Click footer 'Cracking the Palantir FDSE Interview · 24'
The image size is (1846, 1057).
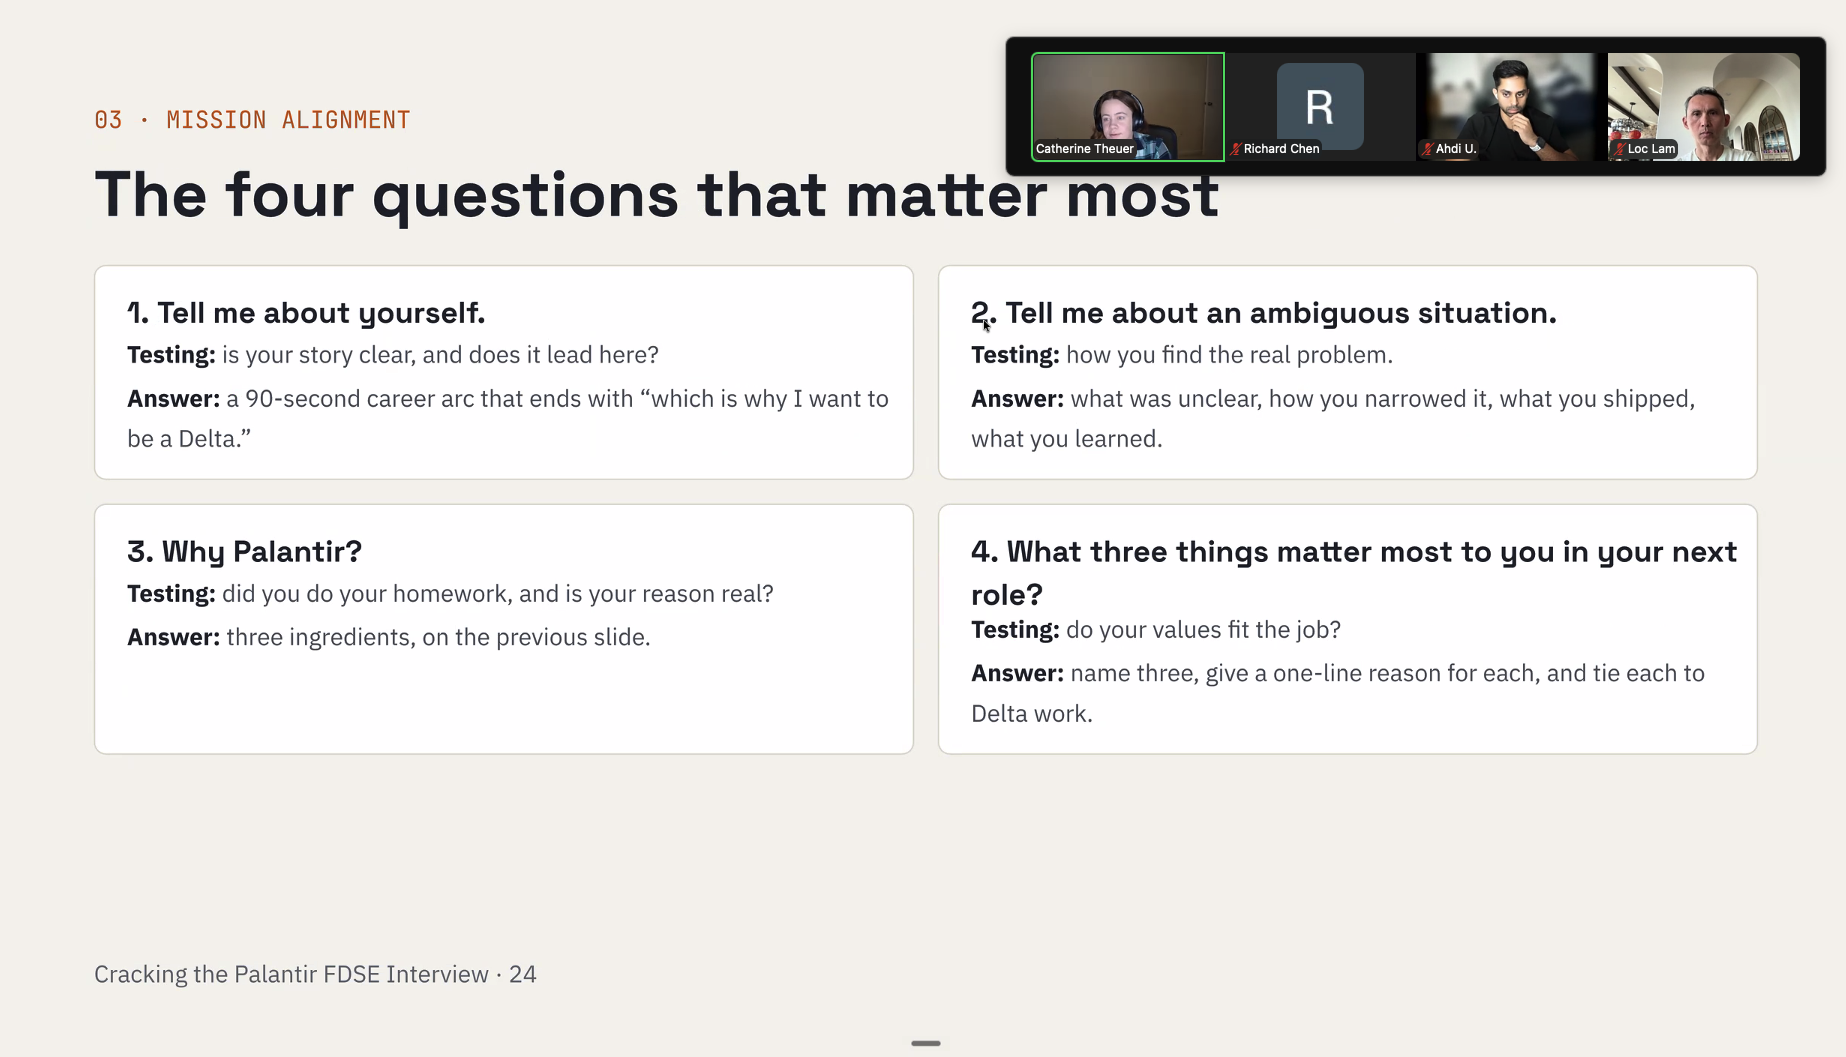pyautogui.click(x=315, y=975)
